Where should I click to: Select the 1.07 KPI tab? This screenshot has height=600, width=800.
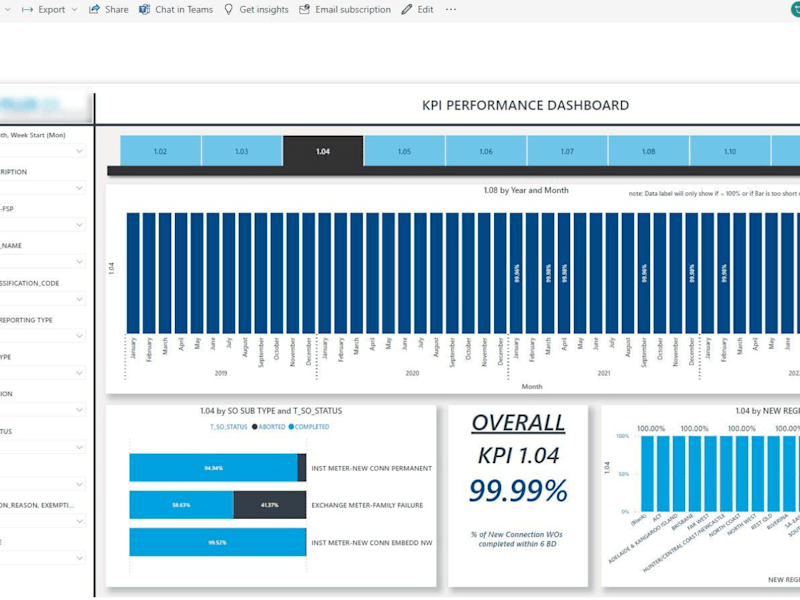click(x=567, y=151)
